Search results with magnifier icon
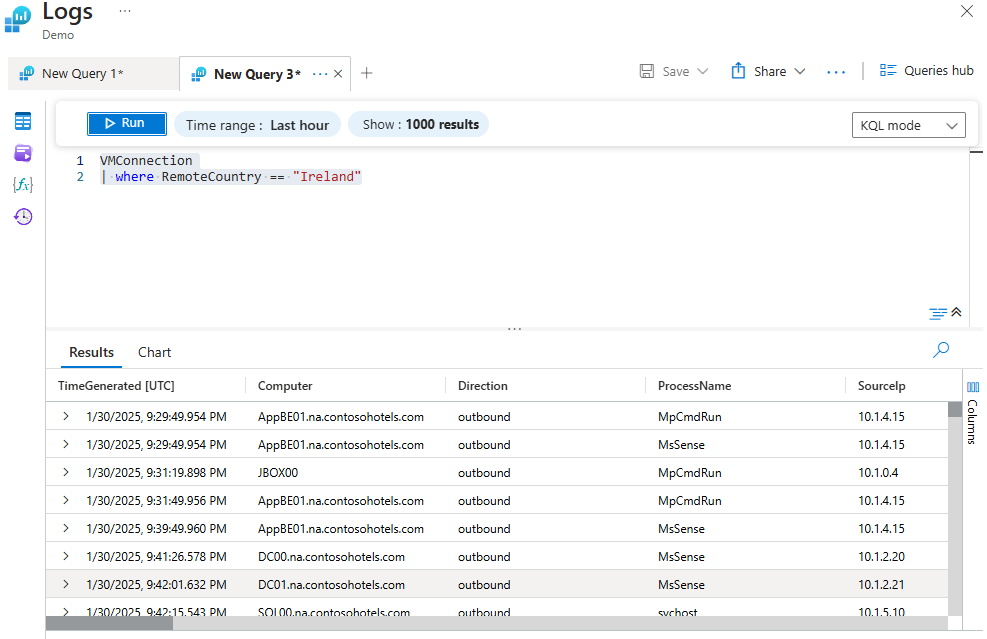The height and width of the screenshot is (639, 987). click(x=940, y=350)
